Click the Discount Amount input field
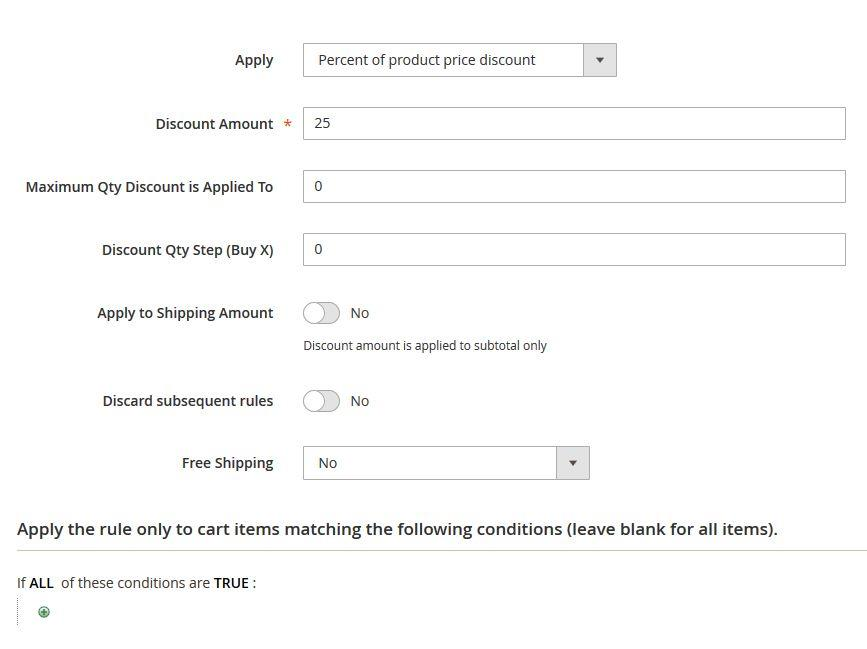This screenshot has height=649, width=867. click(x=574, y=123)
